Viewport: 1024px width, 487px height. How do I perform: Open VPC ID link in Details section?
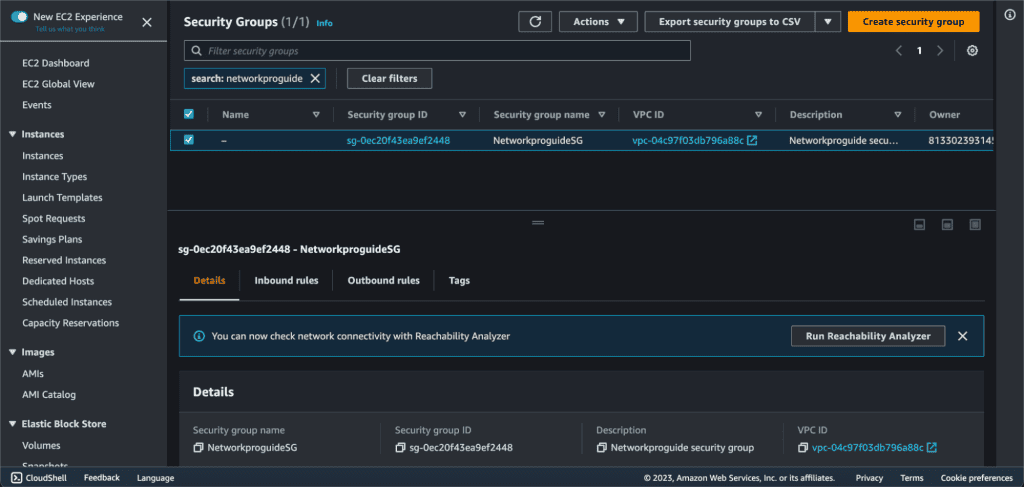[868, 448]
